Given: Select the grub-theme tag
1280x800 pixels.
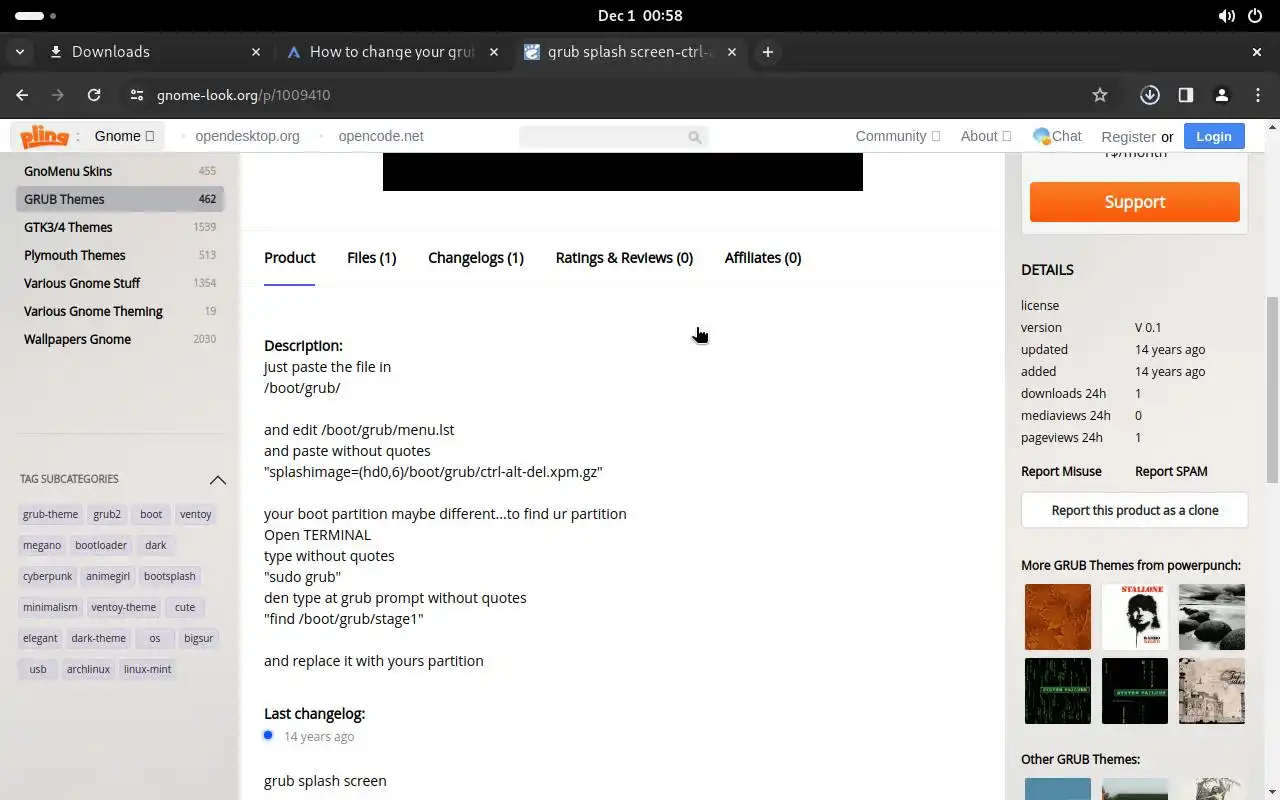Looking at the screenshot, I should click(x=50, y=514).
